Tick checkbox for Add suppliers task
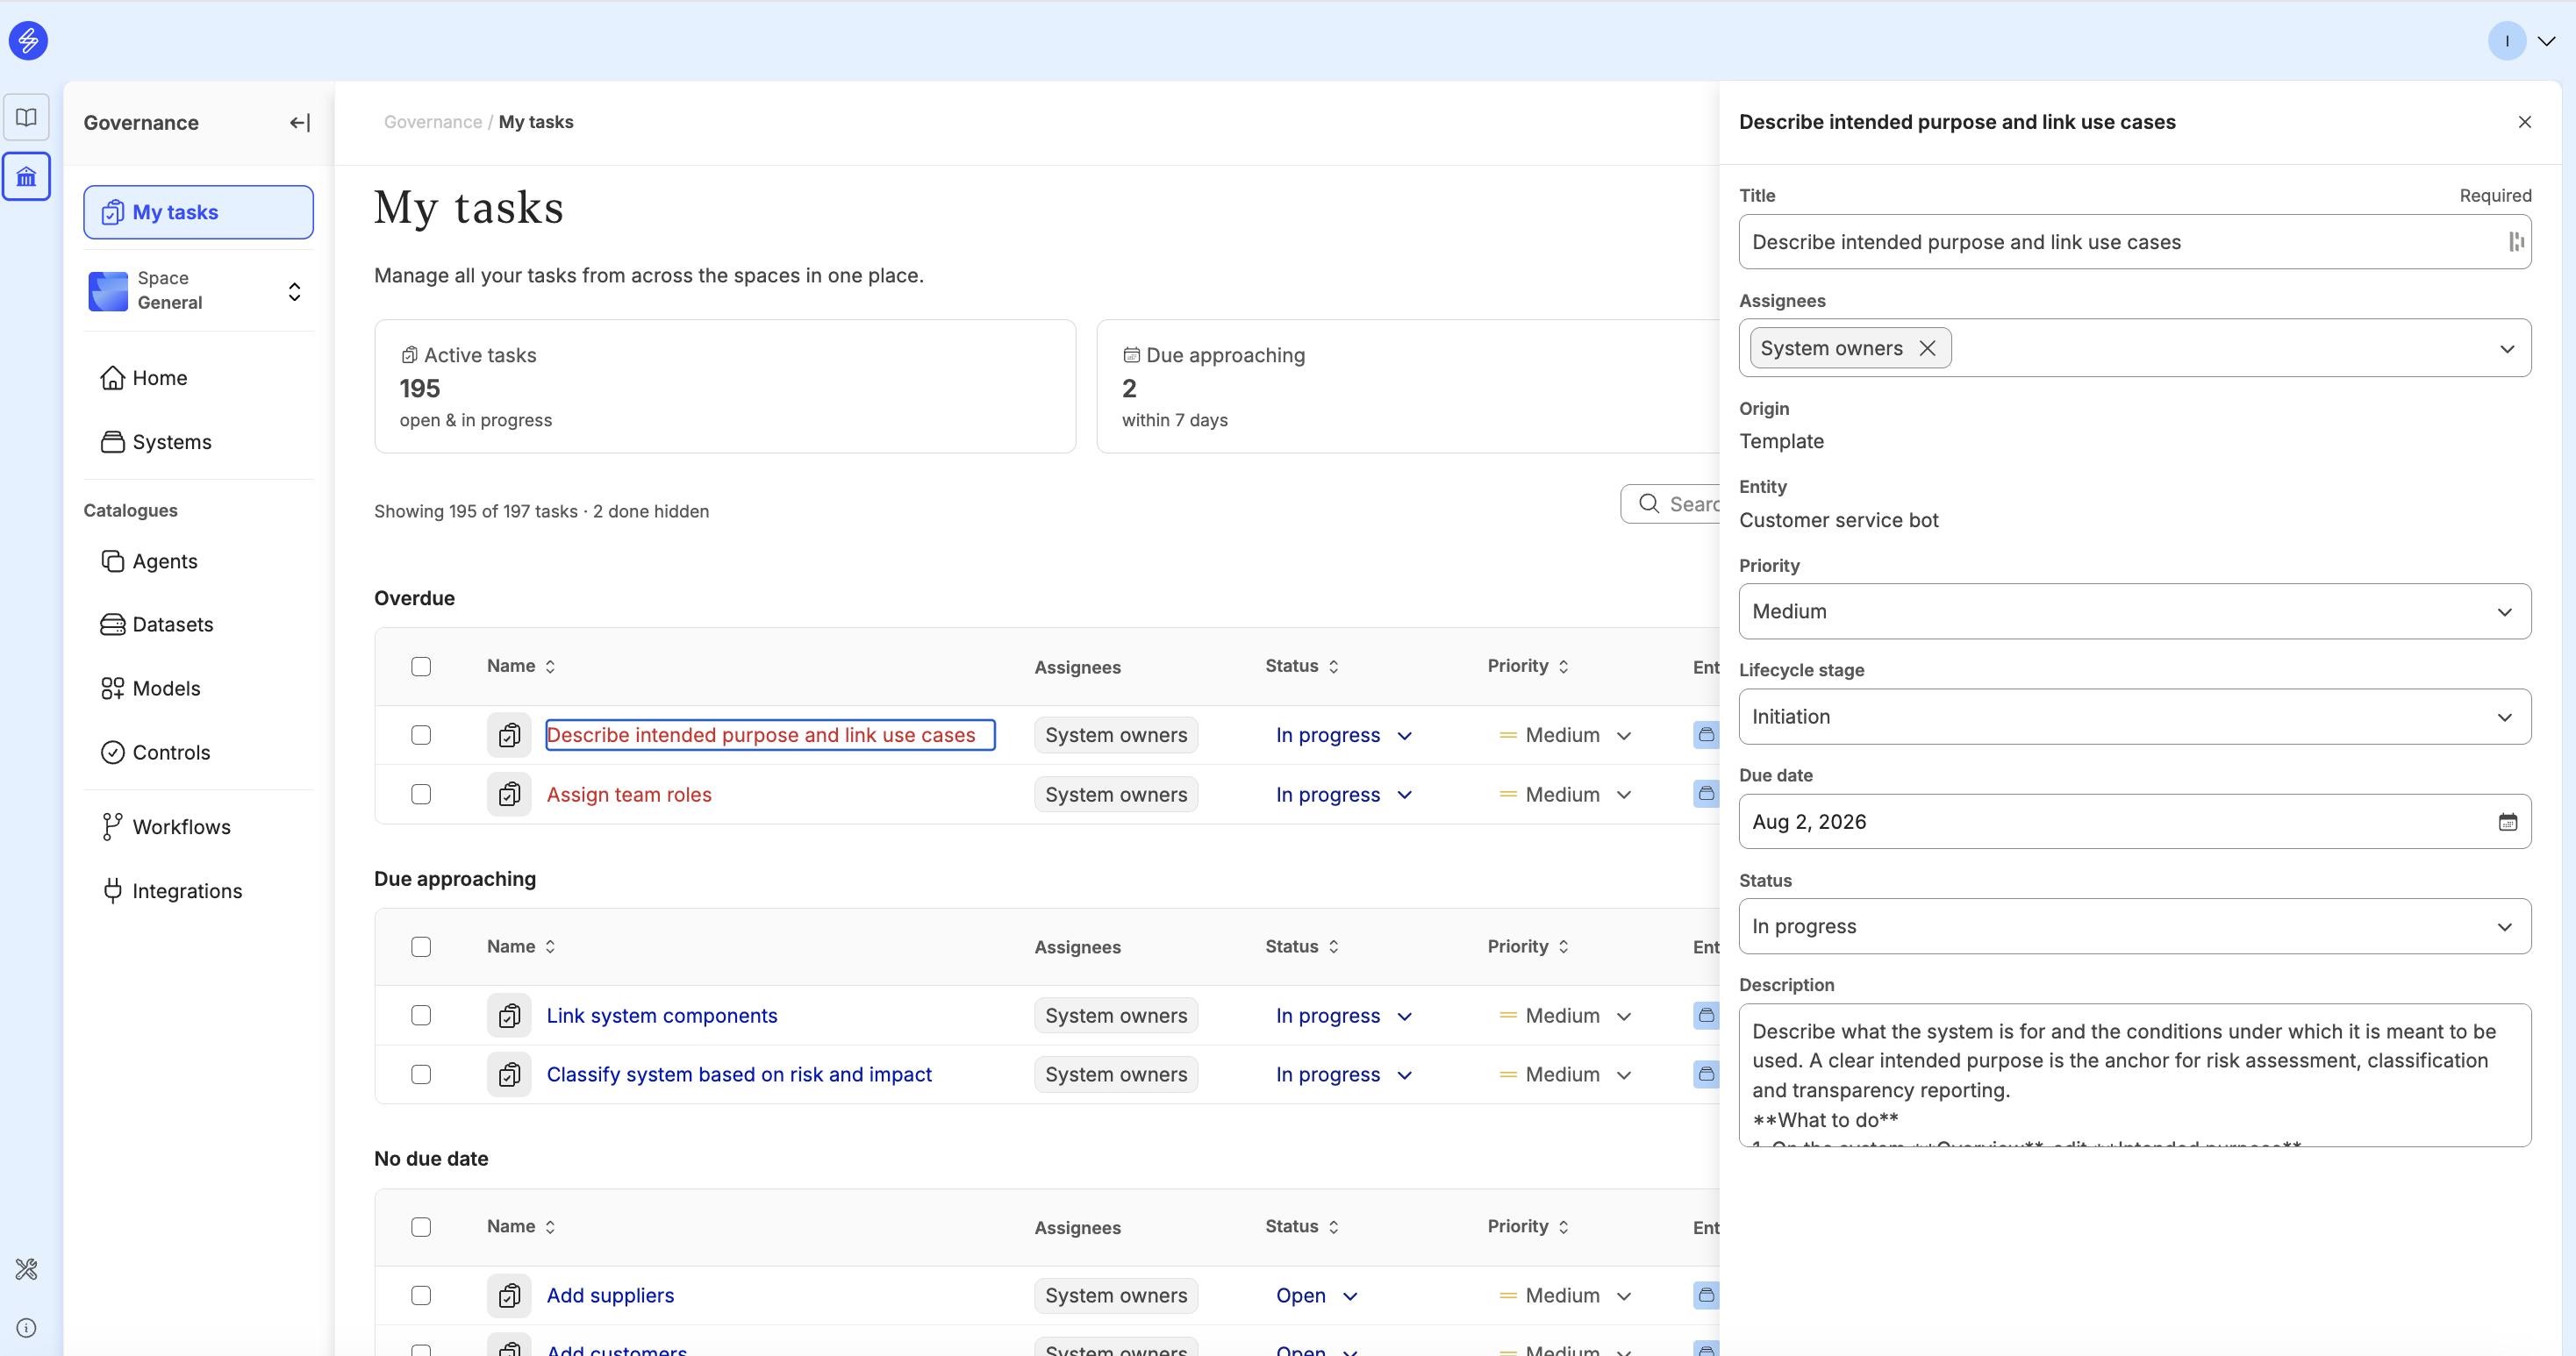The image size is (2576, 1356). coord(421,1296)
